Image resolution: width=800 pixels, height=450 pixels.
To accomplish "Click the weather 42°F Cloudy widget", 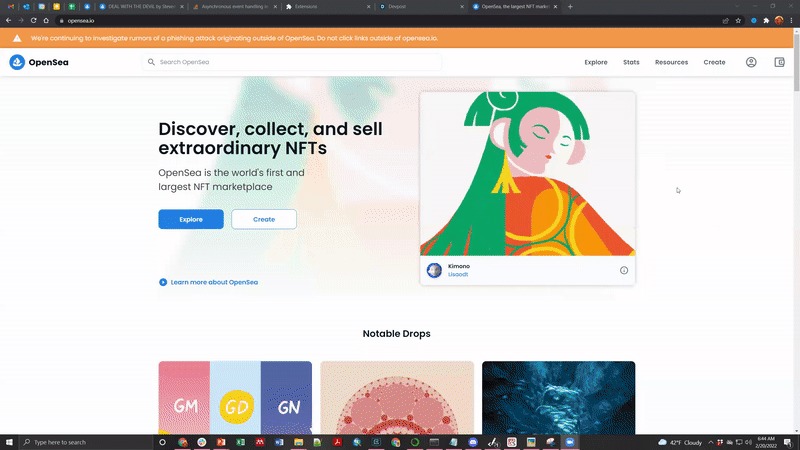I will [x=680, y=442].
